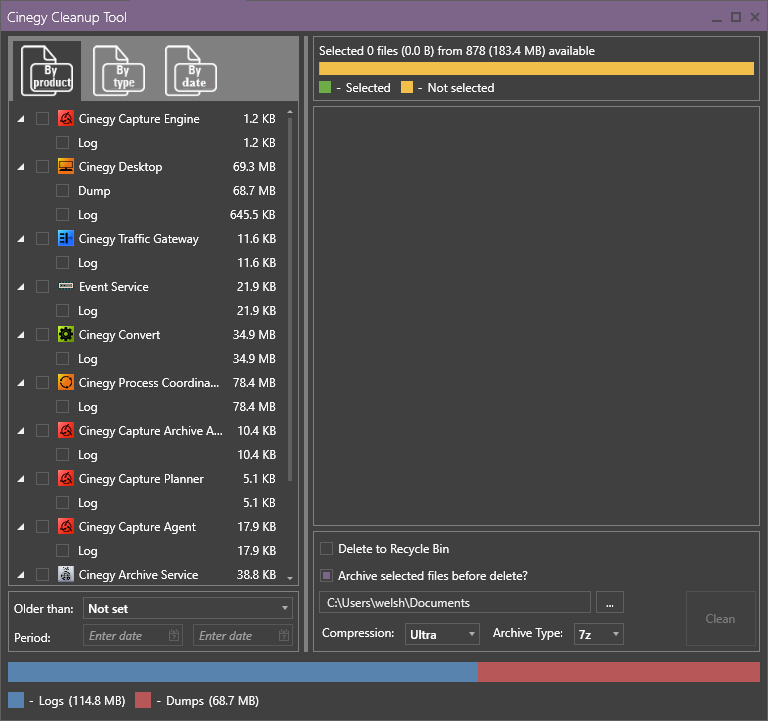Select the Cinegy Capture Planner row text
This screenshot has width=768, height=721.
tap(141, 479)
